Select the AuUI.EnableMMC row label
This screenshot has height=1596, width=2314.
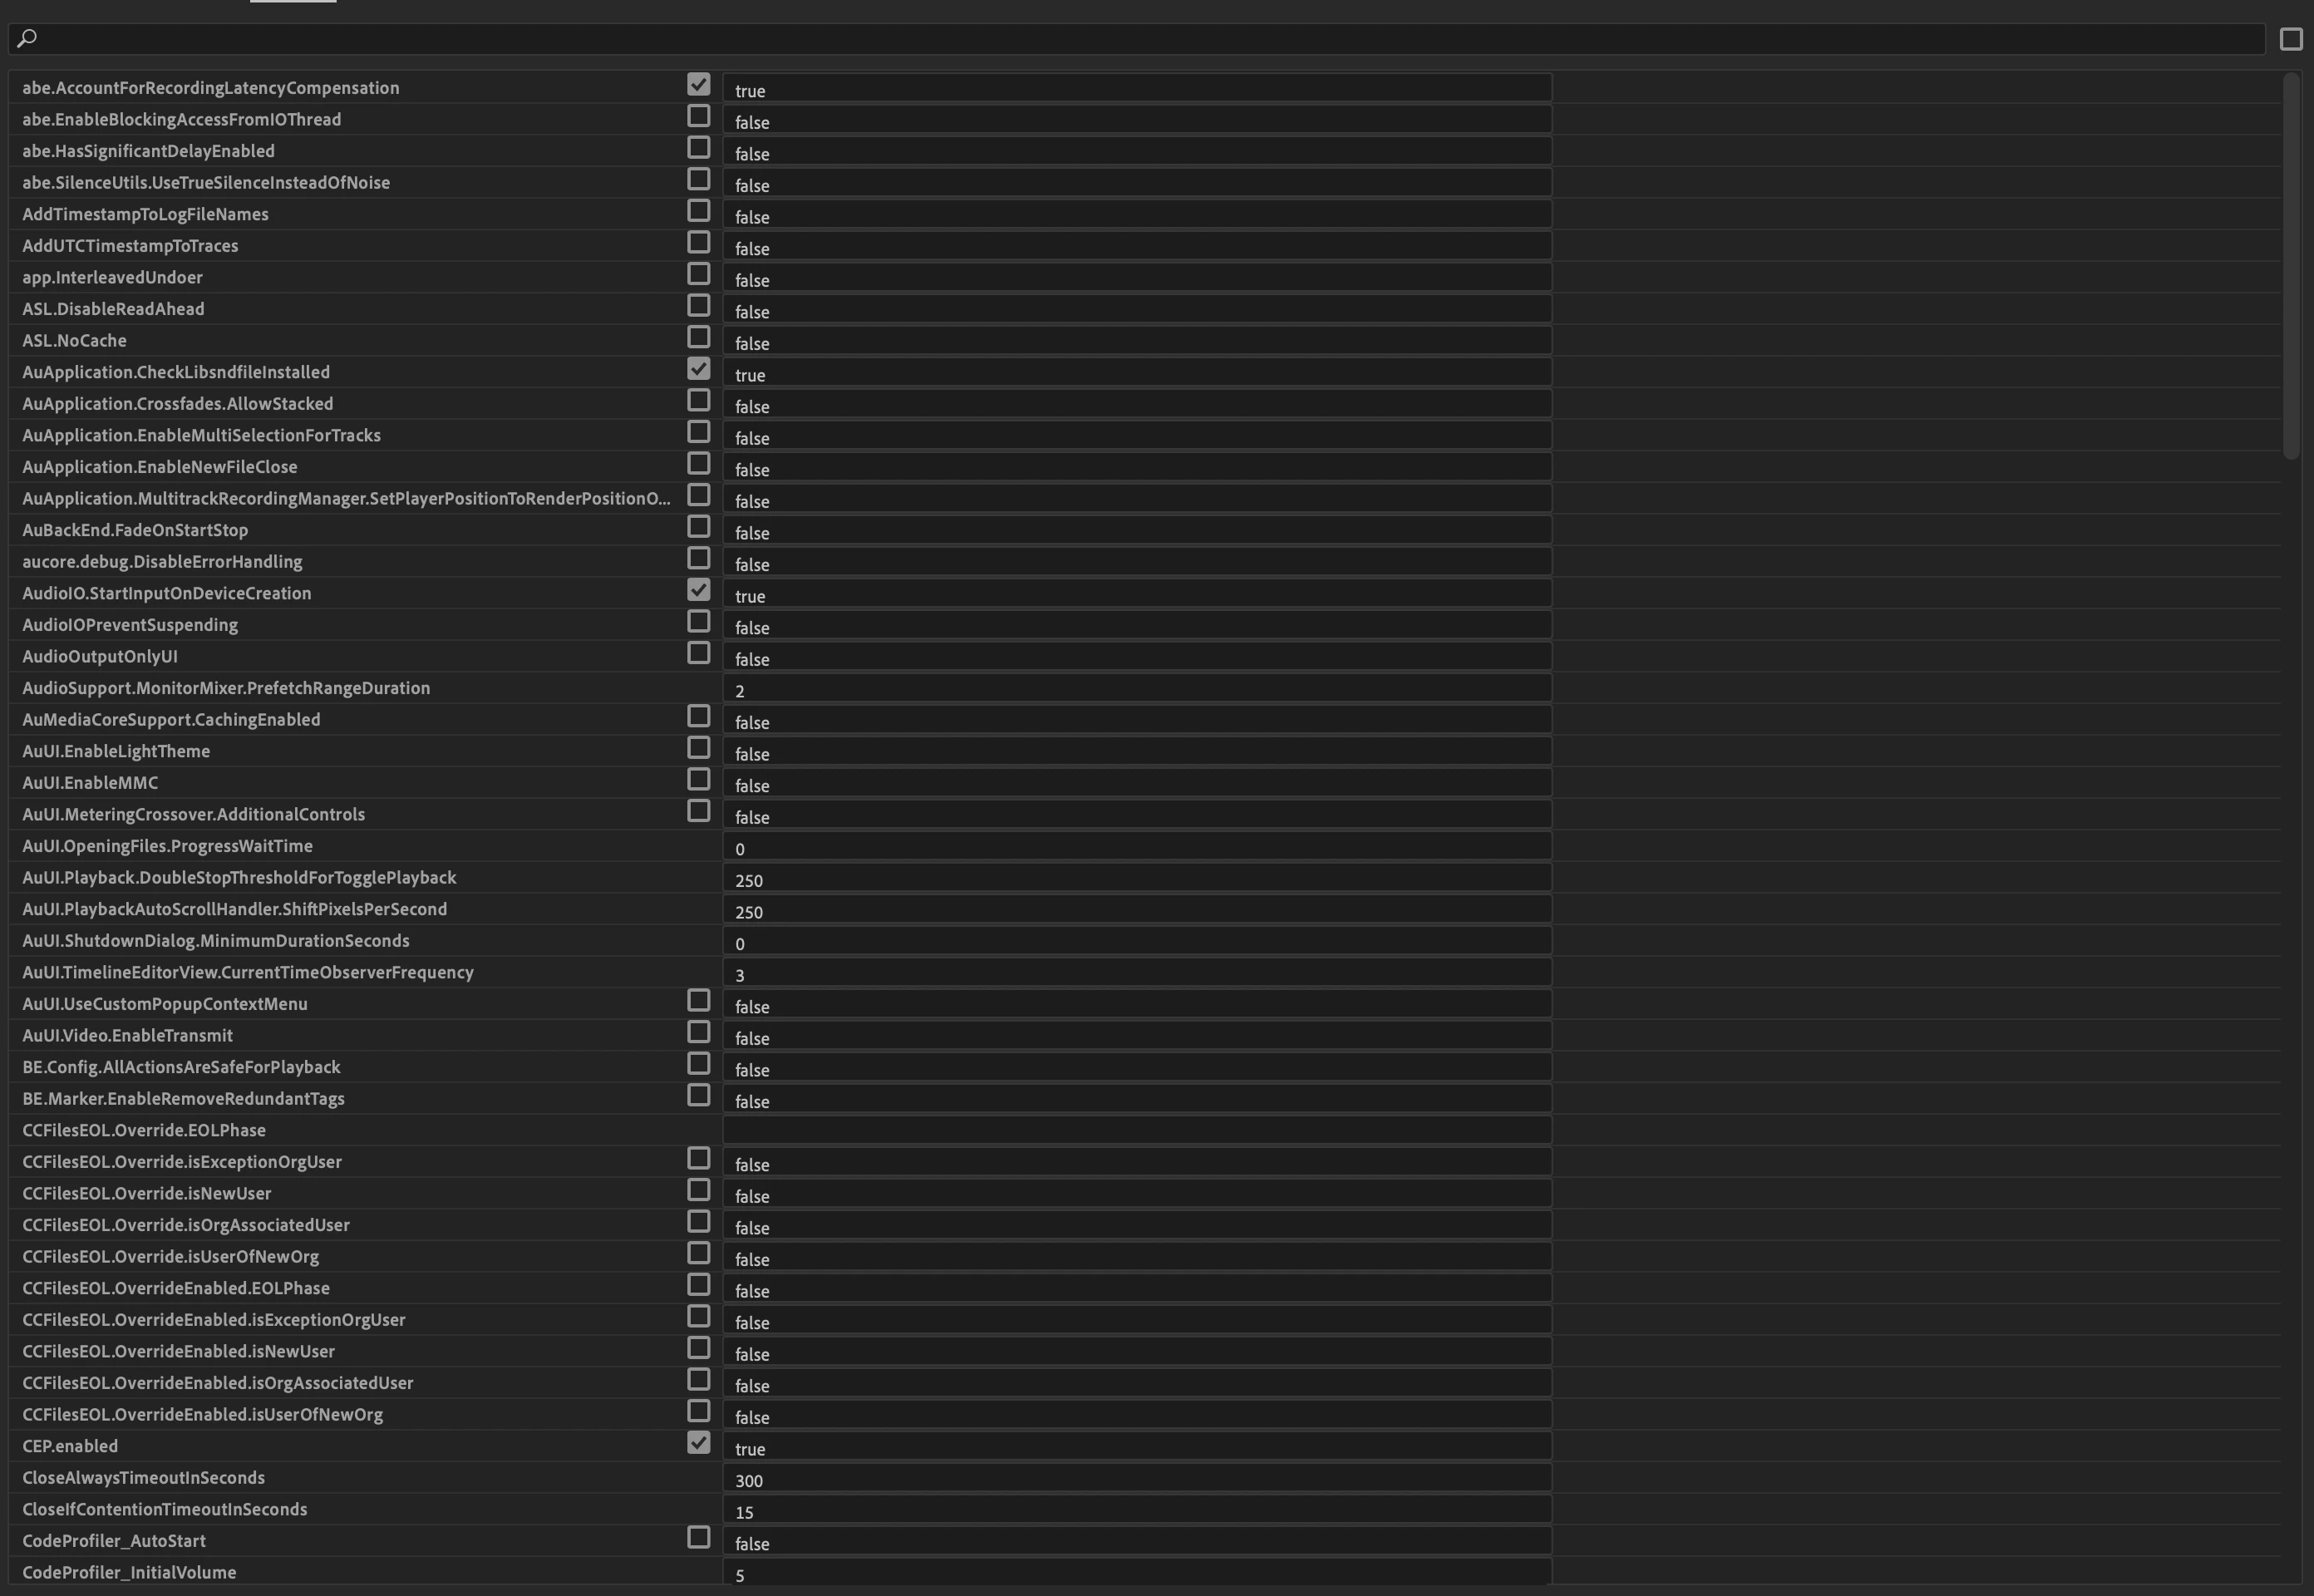click(90, 783)
